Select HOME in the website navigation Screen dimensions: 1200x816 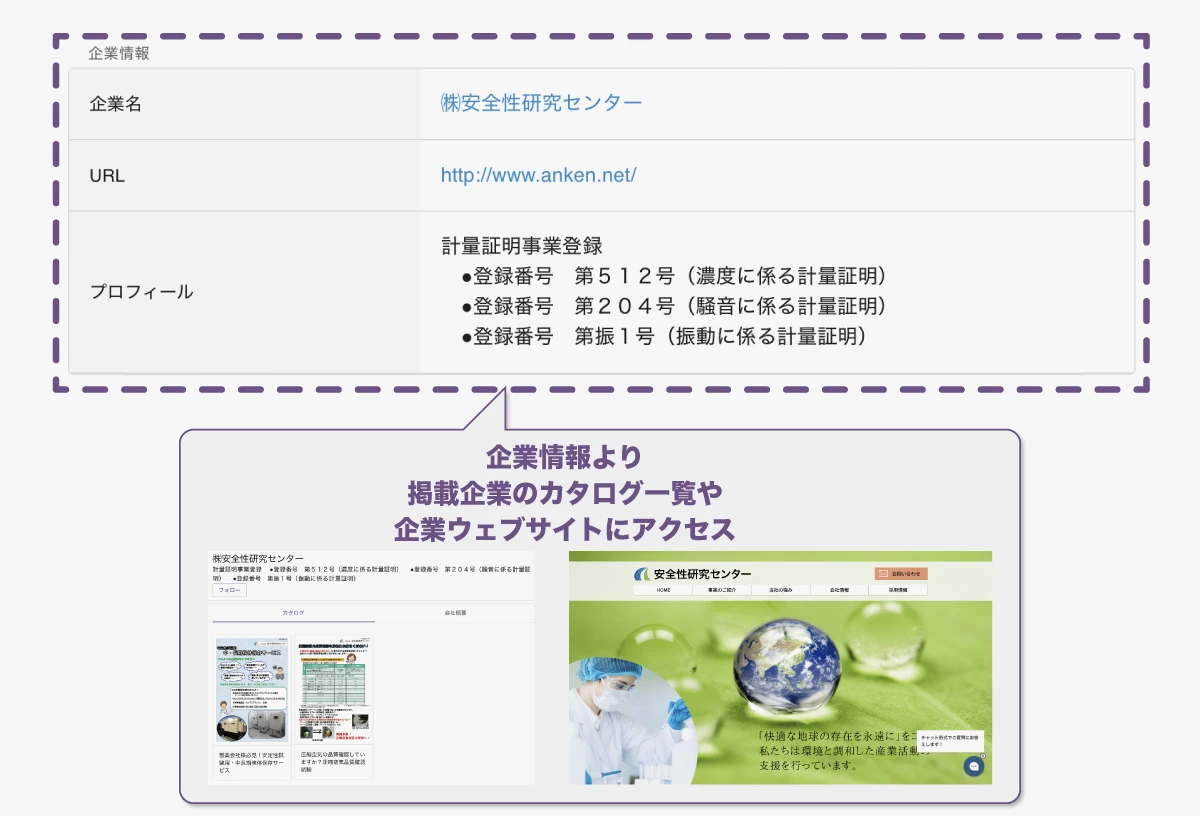(664, 590)
